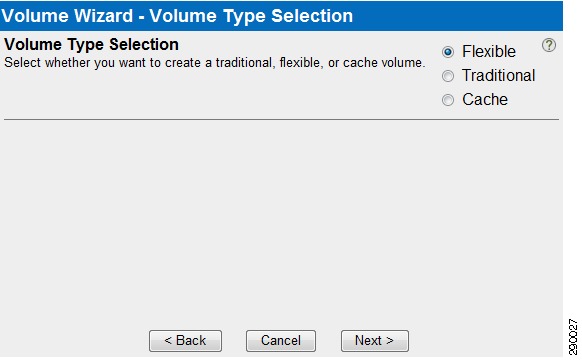Click the wizard title bar text
582x364 pixels.
[x=177, y=16]
